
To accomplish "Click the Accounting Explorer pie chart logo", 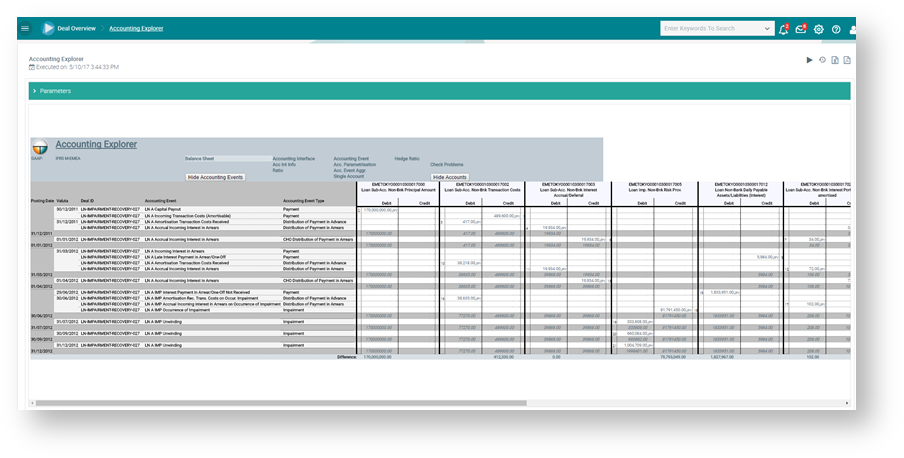I will [40, 146].
